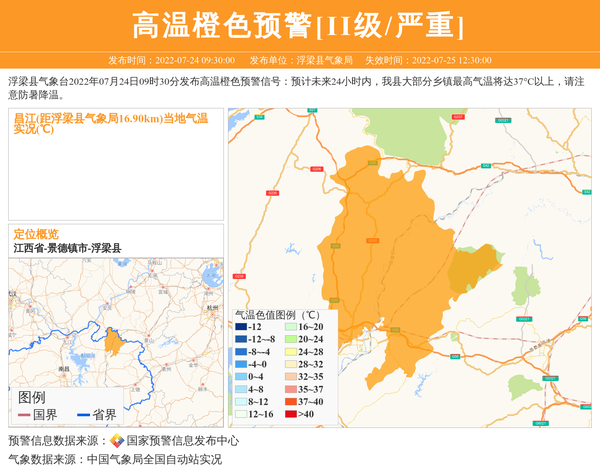Image resolution: width=600 pixels, height=471 pixels.
Task: Select the 0~4 blue legend swatch
Action: [240, 377]
